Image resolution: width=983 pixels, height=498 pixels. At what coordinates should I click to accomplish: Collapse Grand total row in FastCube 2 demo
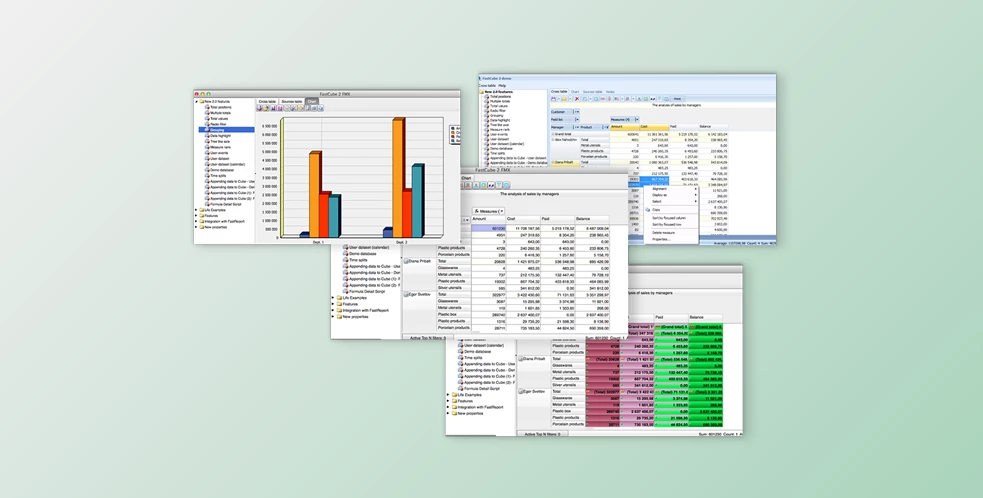553,134
